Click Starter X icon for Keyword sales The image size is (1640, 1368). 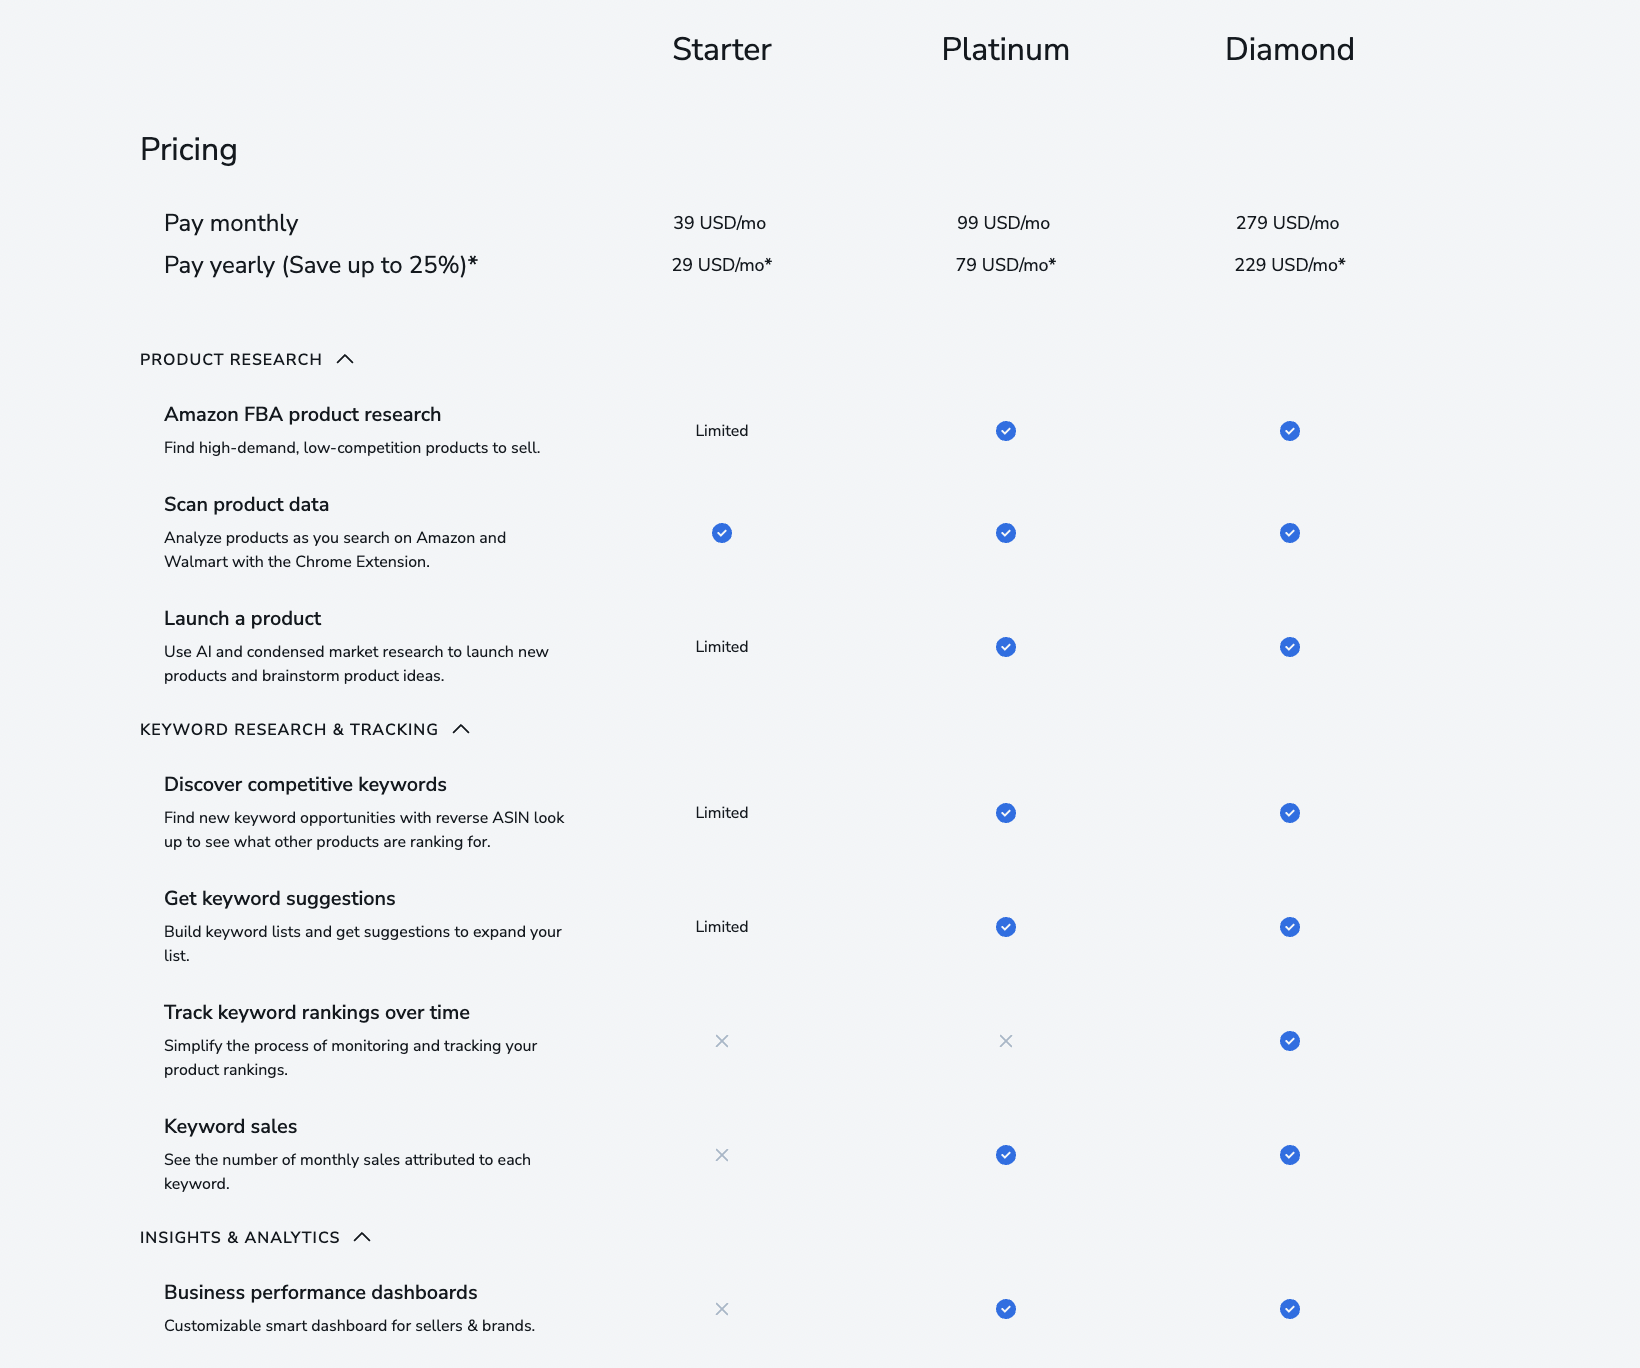click(x=722, y=1155)
